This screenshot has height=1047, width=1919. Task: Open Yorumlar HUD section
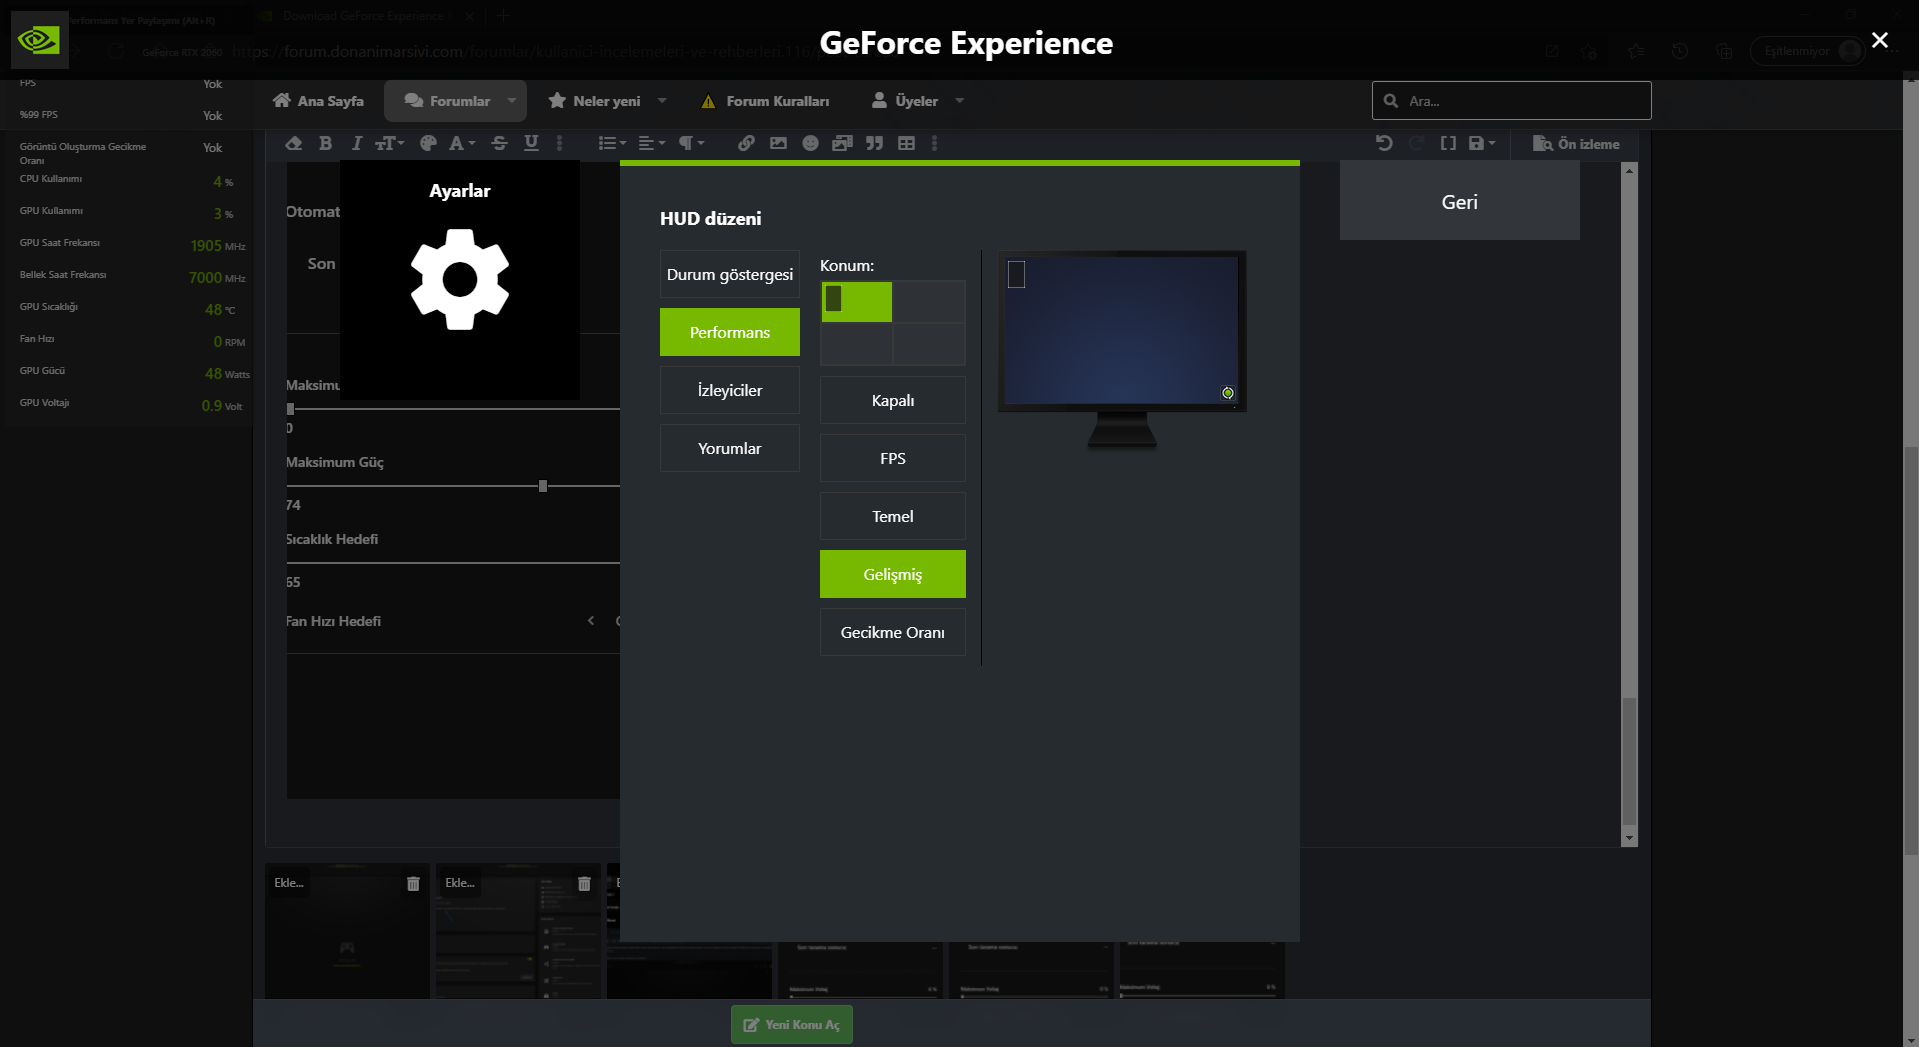(x=730, y=448)
